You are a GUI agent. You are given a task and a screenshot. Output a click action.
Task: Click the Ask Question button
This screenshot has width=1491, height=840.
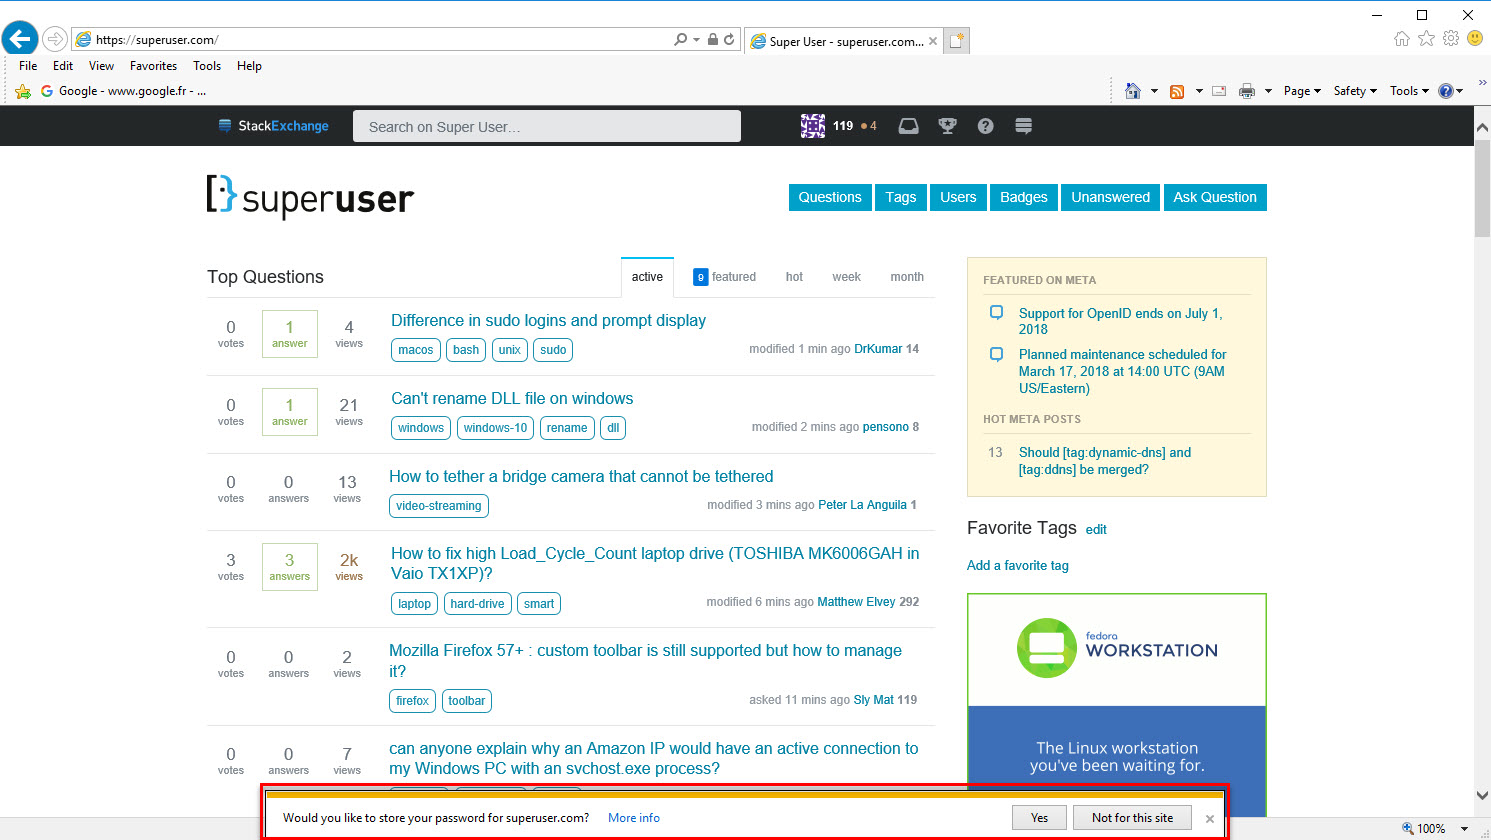tap(1215, 197)
